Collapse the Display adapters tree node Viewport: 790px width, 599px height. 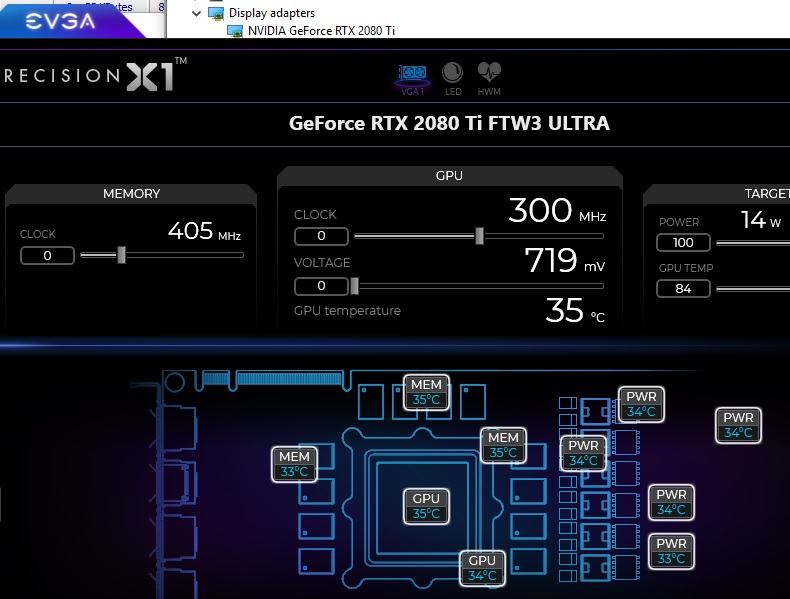(196, 14)
